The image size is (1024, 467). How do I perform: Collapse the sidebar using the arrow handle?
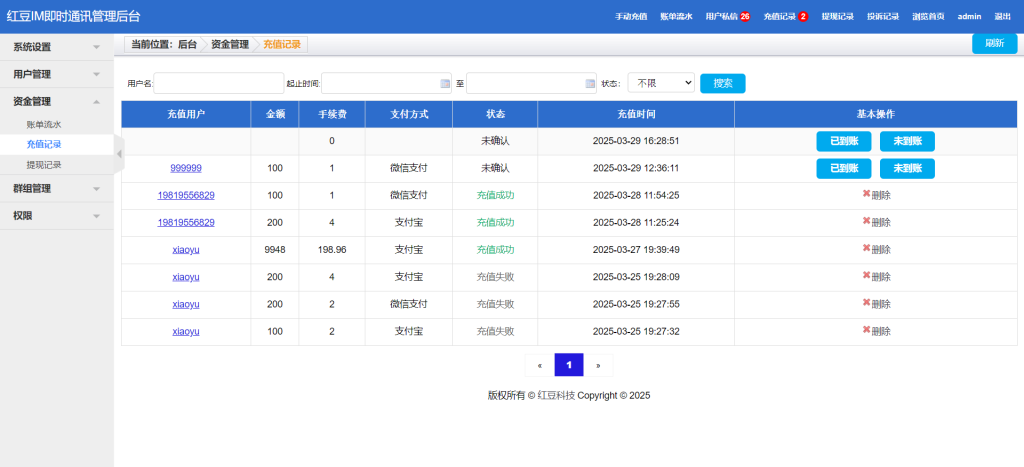[x=119, y=153]
